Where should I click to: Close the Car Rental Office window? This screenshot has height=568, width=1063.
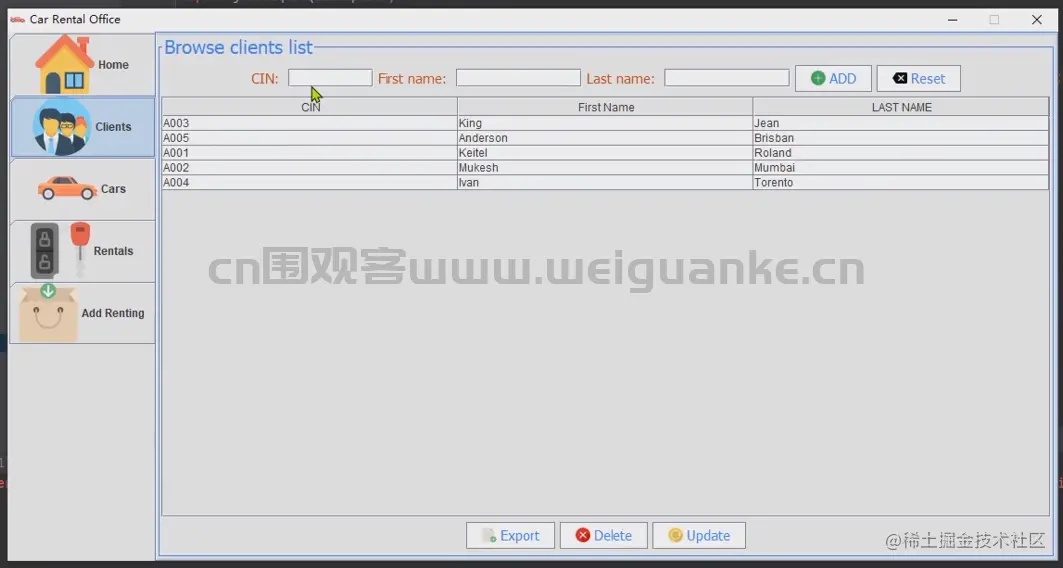(1037, 20)
